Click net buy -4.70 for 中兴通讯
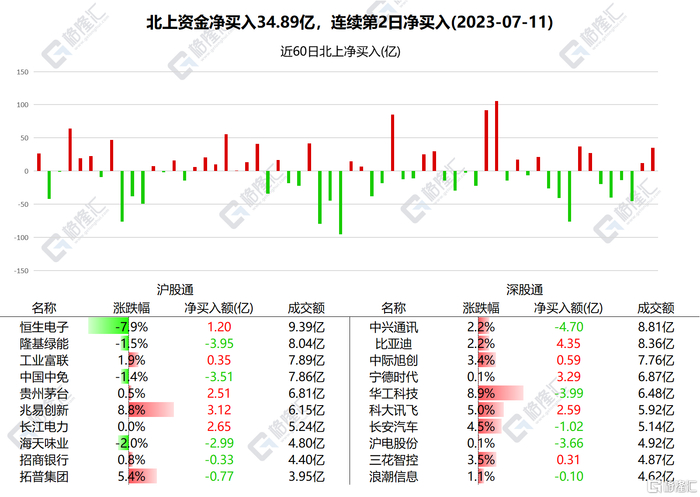 pyautogui.click(x=568, y=327)
